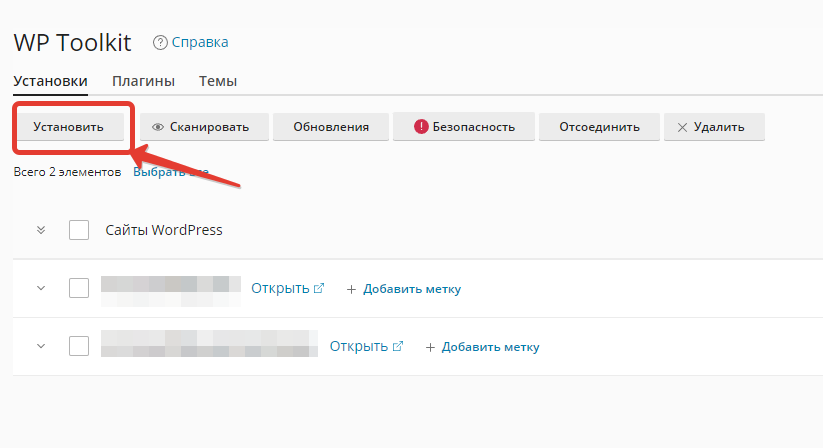The height and width of the screenshot is (448, 823).
Task: Click the red warning icon on Безопасность
Action: point(421,126)
